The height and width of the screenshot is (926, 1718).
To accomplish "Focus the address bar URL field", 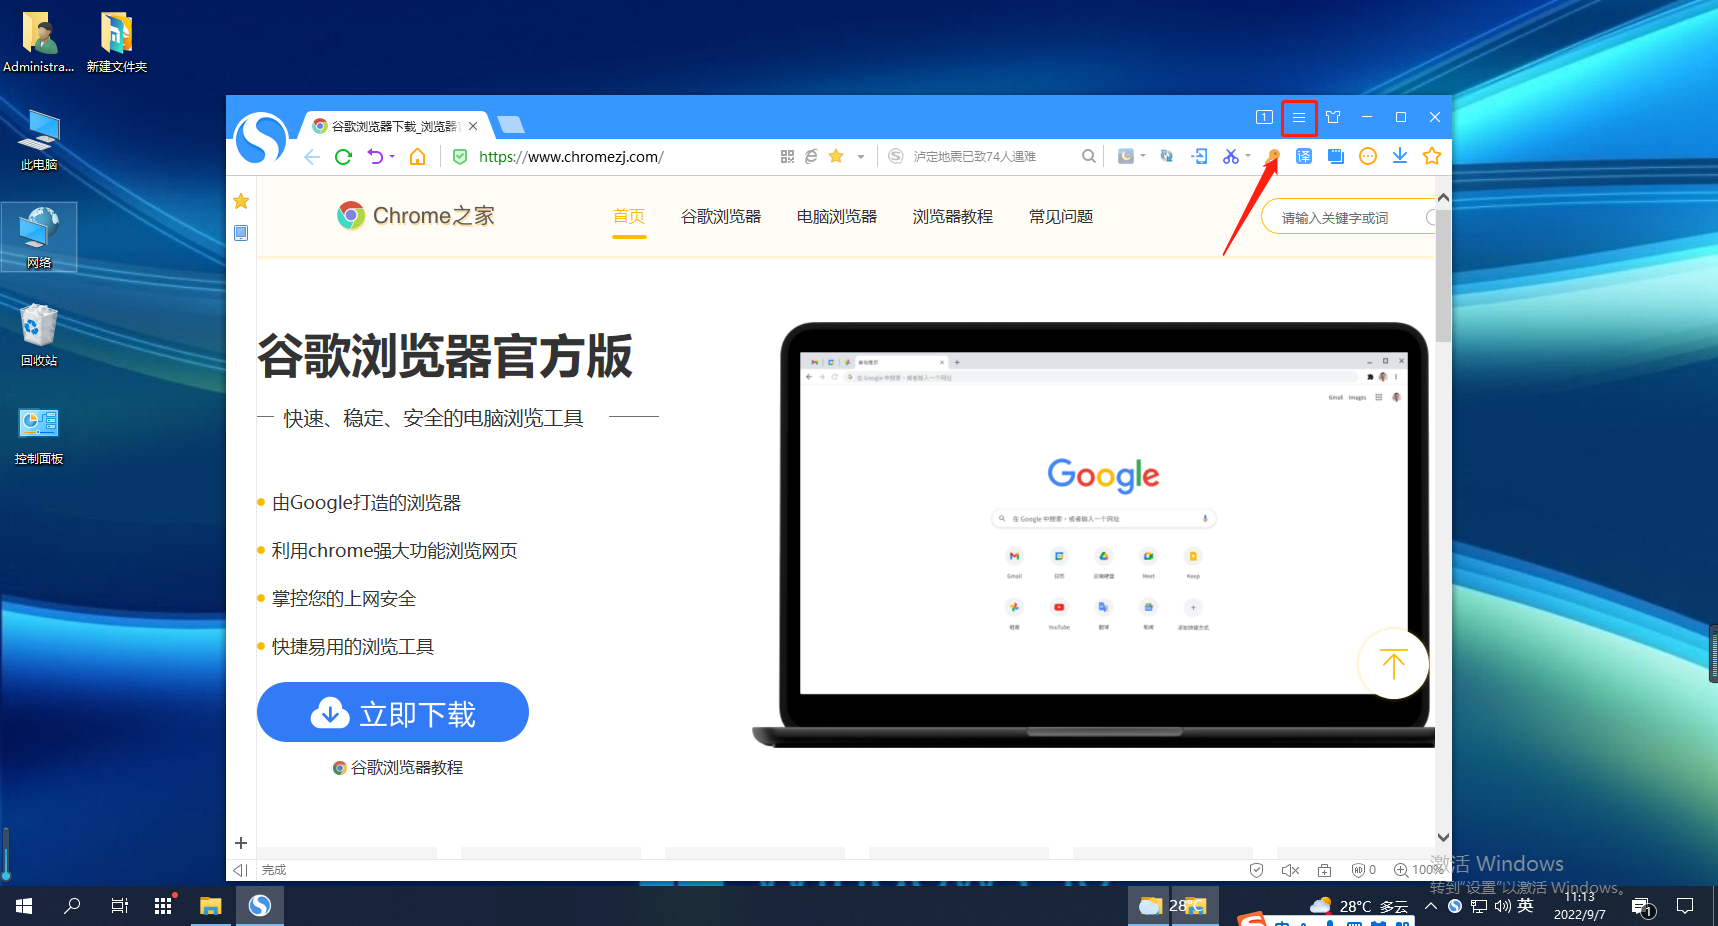I will tap(620, 157).
